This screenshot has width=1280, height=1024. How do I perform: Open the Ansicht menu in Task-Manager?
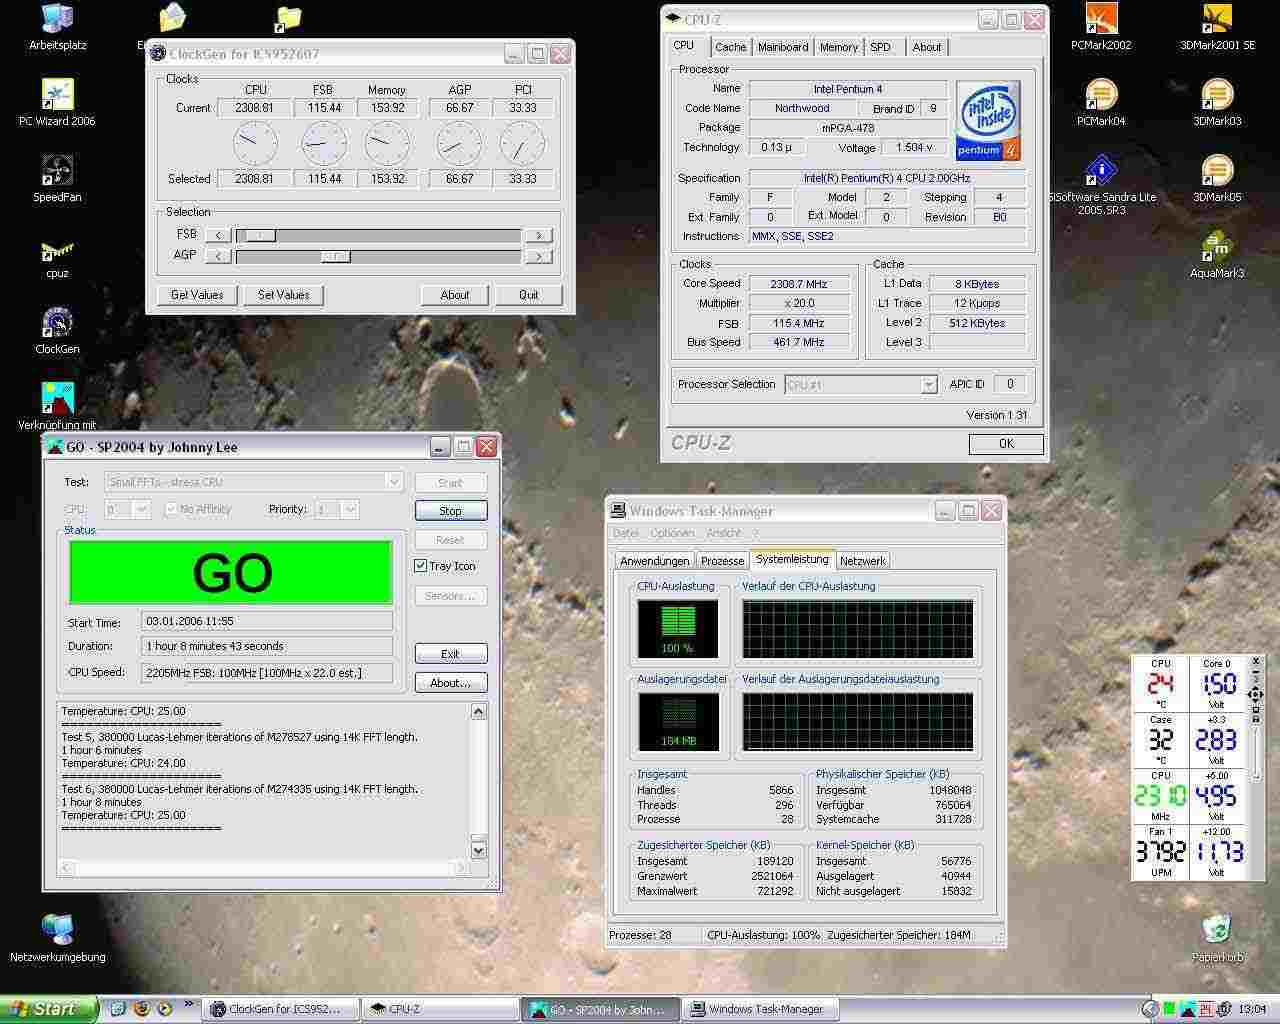(x=724, y=533)
